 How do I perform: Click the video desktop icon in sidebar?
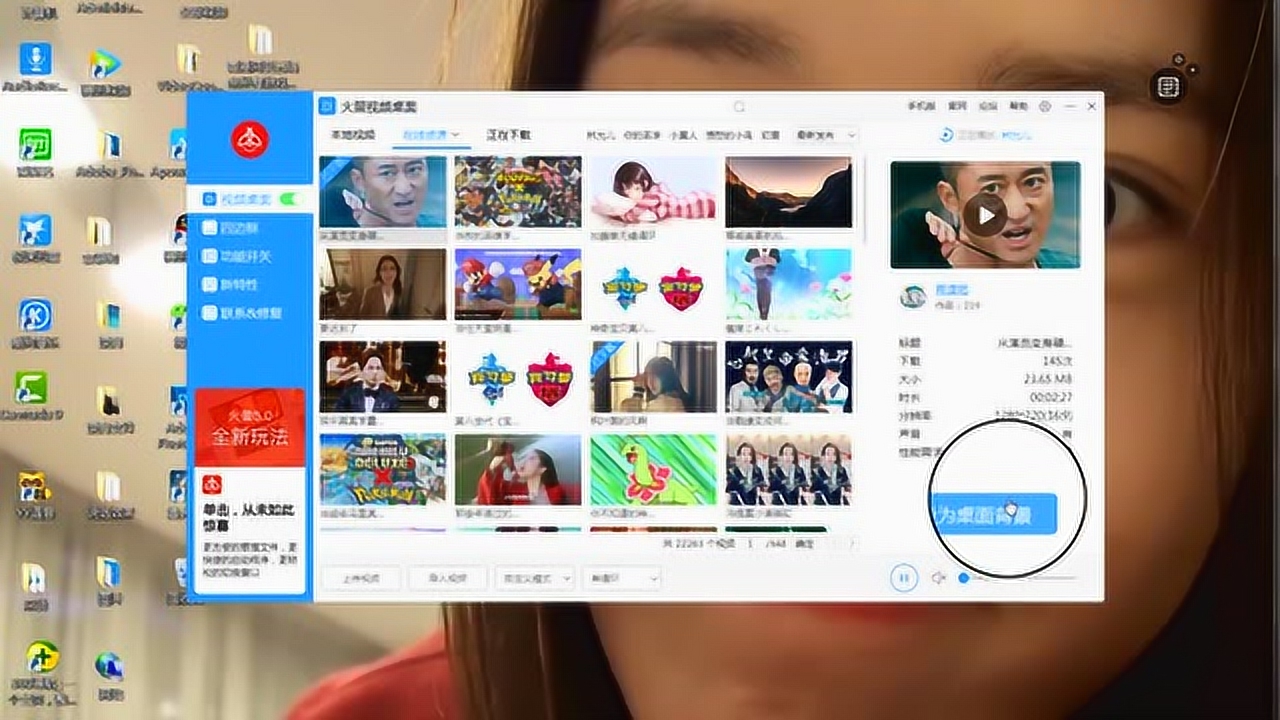tap(209, 199)
